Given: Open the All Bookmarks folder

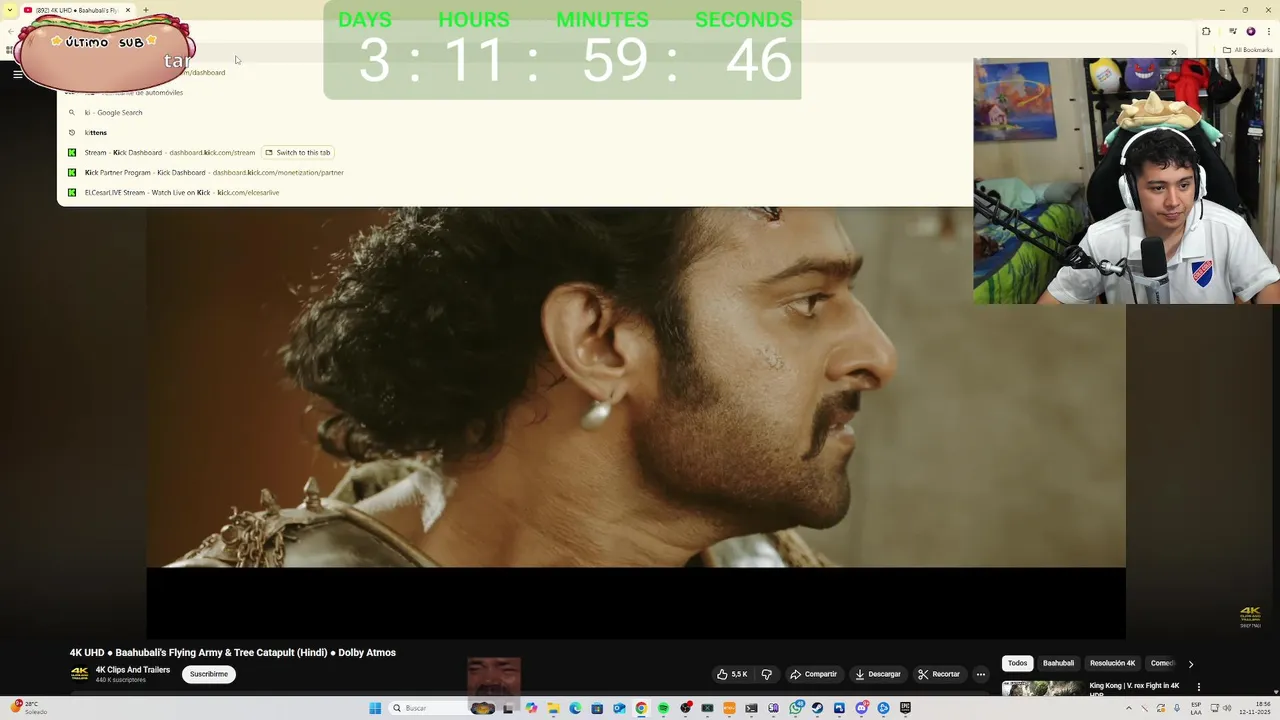Looking at the screenshot, I should (1248, 50).
